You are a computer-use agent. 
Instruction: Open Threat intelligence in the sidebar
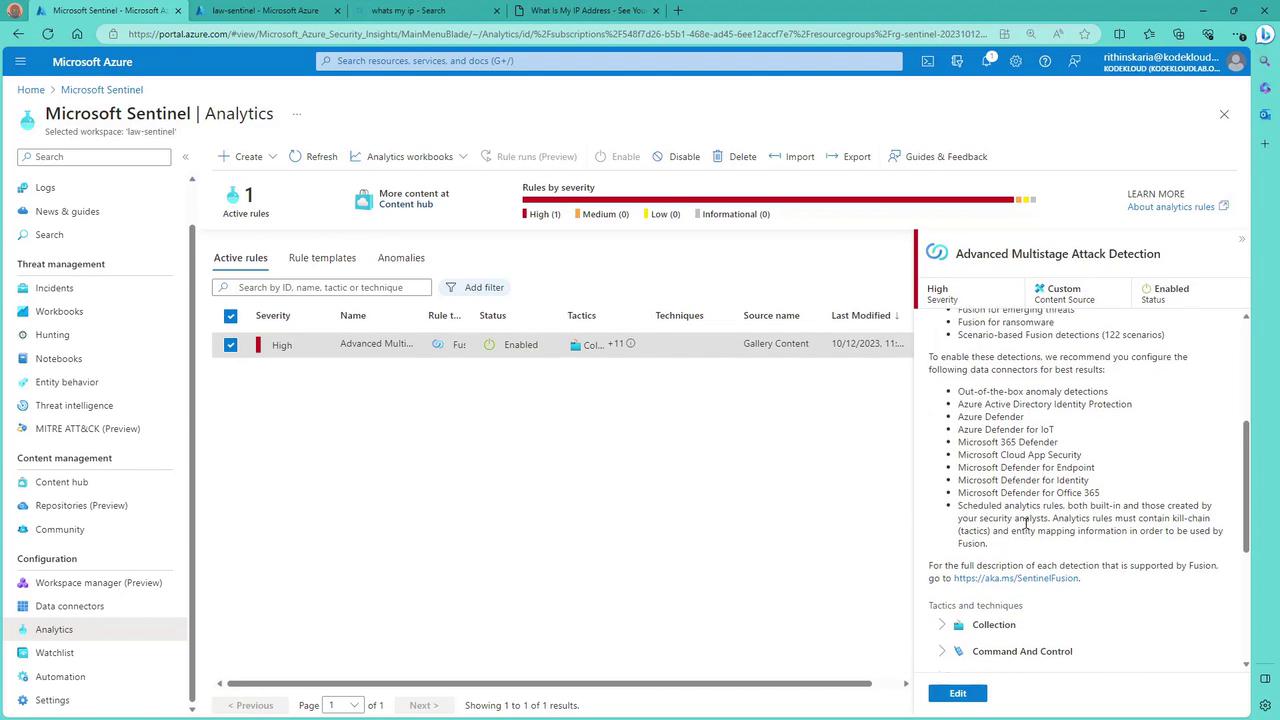tap(74, 406)
